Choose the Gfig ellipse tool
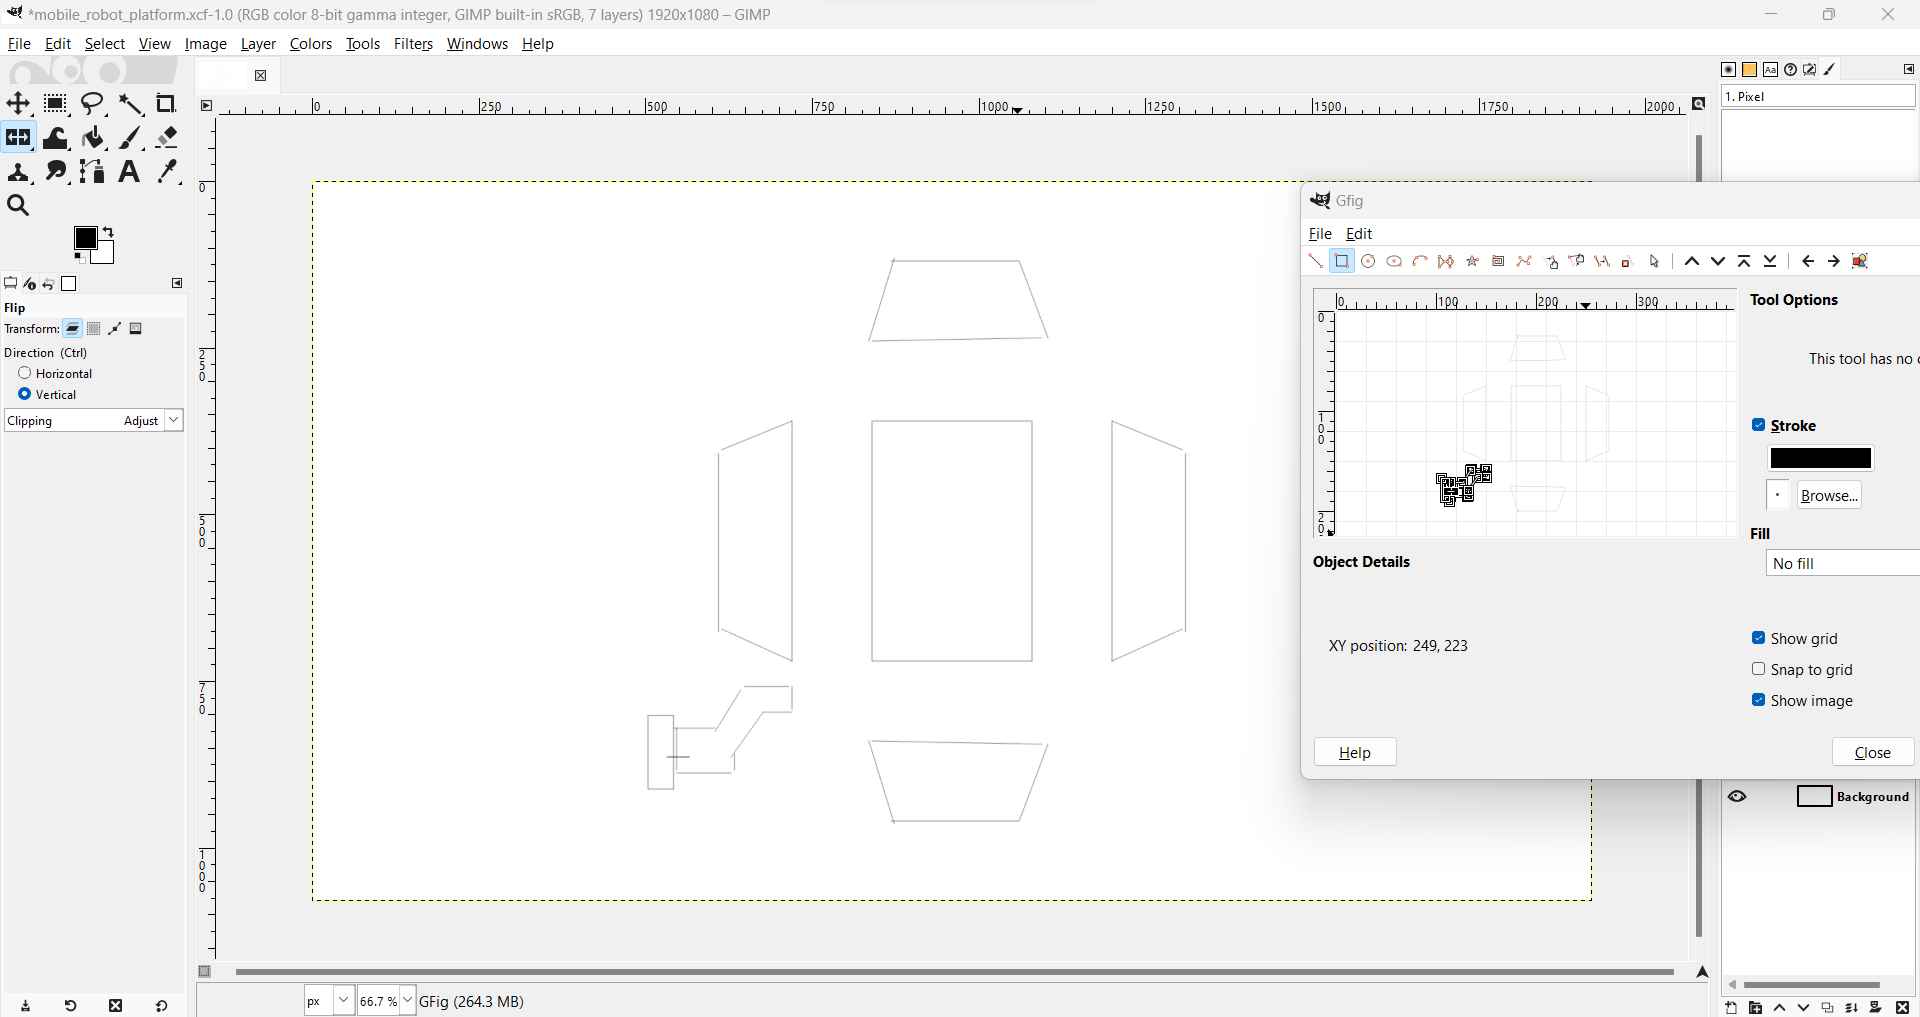Image resolution: width=1920 pixels, height=1017 pixels. coord(1394,261)
